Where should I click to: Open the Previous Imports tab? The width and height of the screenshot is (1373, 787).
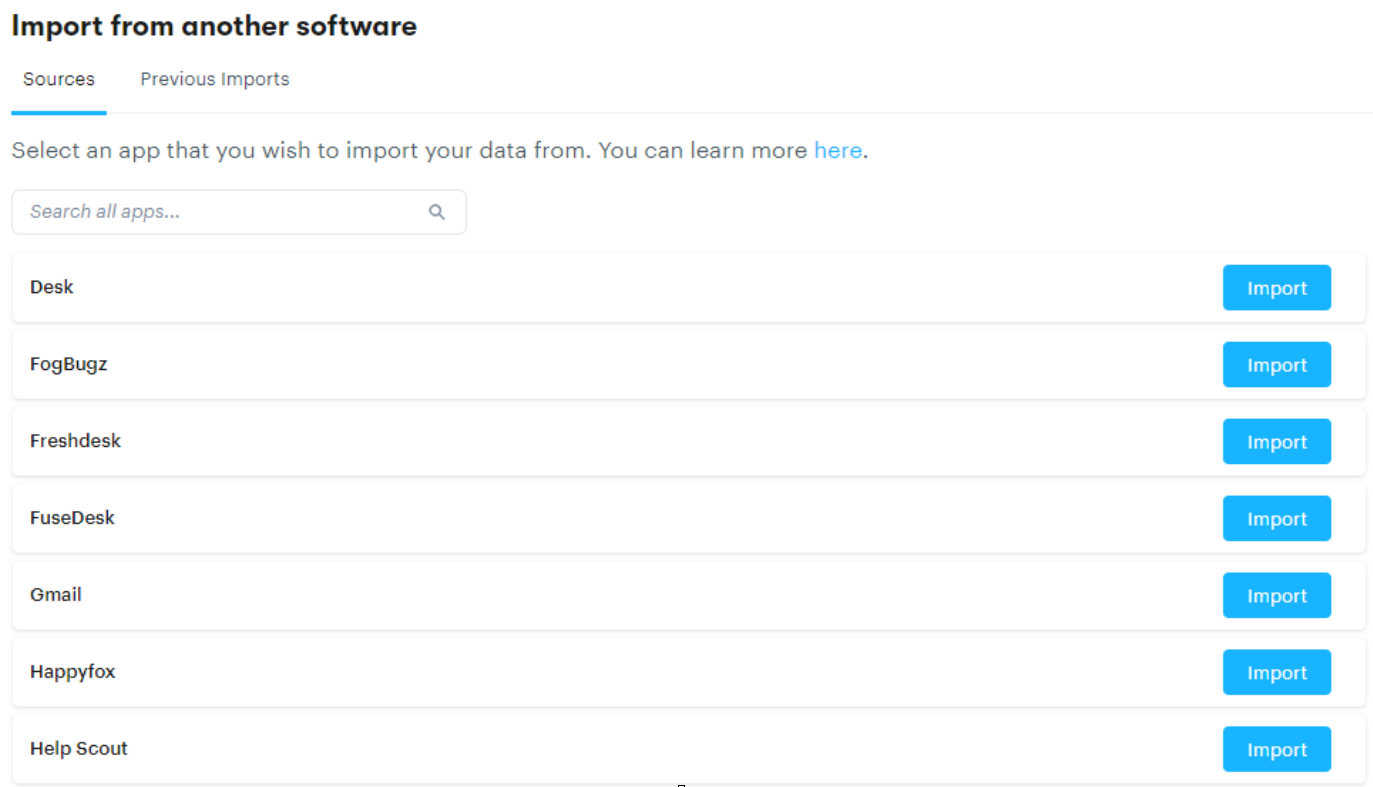click(215, 79)
